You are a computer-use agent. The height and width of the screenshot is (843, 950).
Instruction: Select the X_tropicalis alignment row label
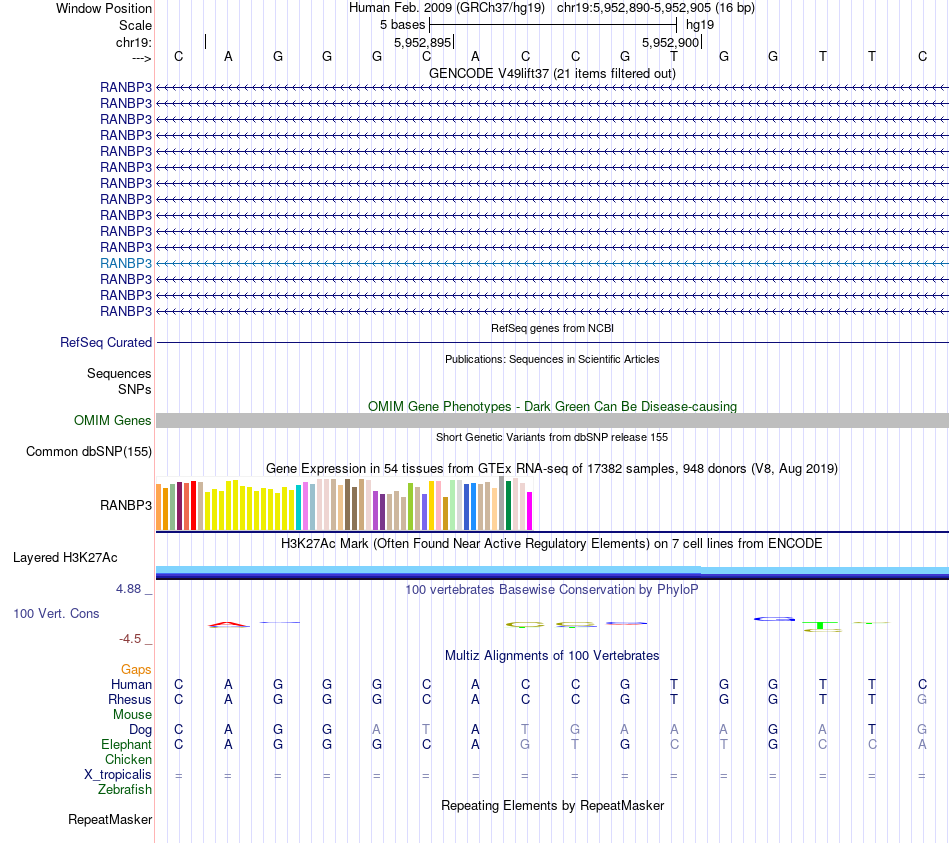(x=118, y=775)
